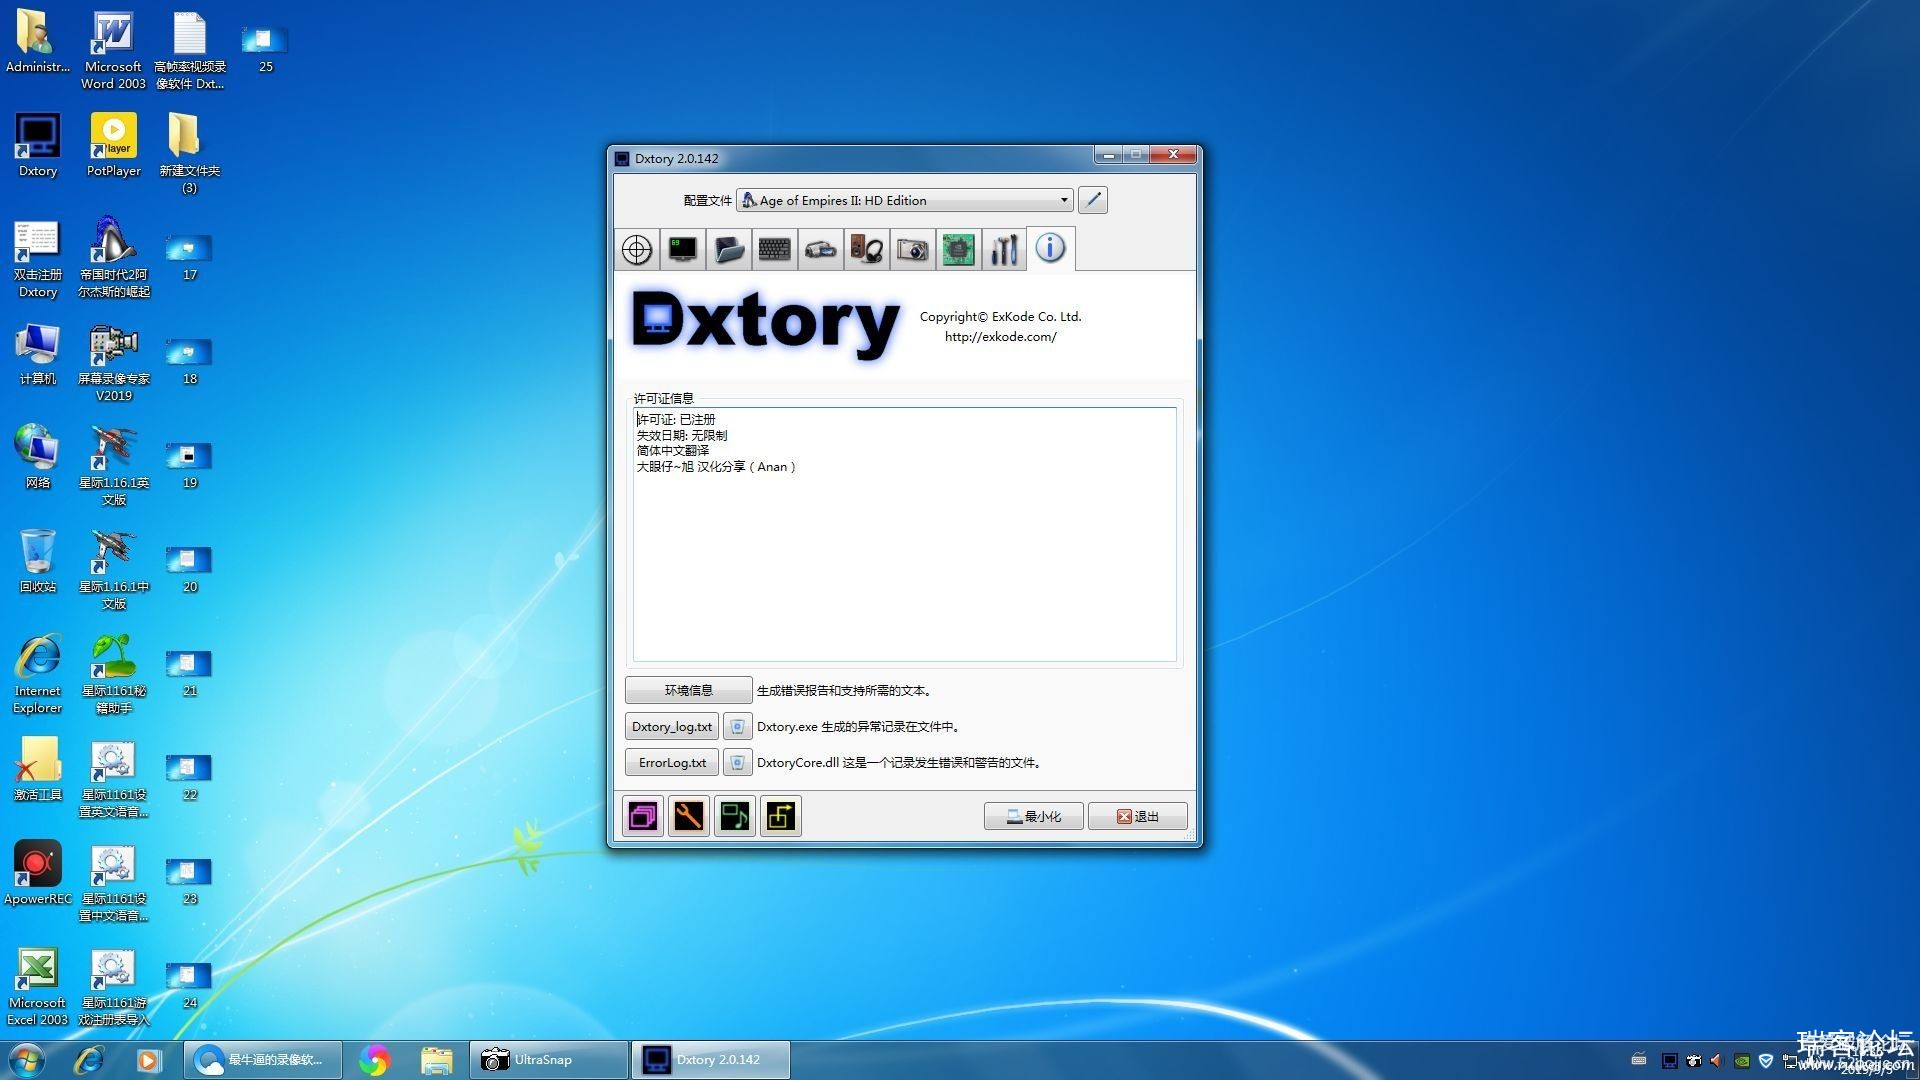Image resolution: width=1920 pixels, height=1080 pixels.
Task: Select the desktop thumbnail labeled 24
Action: (189, 985)
